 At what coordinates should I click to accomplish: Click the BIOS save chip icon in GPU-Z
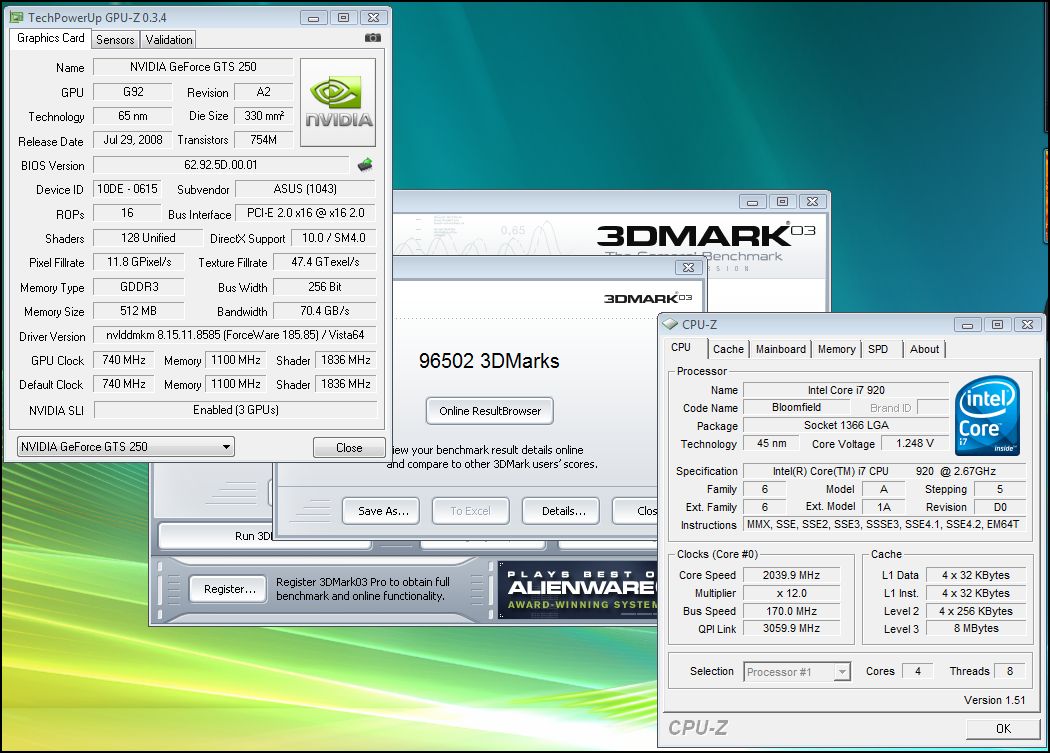click(365, 165)
